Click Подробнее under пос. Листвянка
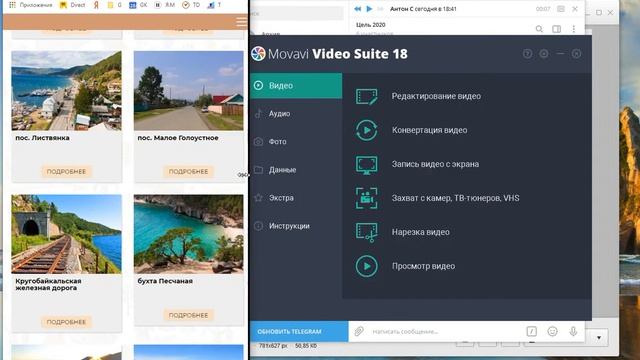The height and width of the screenshot is (360, 640). pyautogui.click(x=66, y=171)
